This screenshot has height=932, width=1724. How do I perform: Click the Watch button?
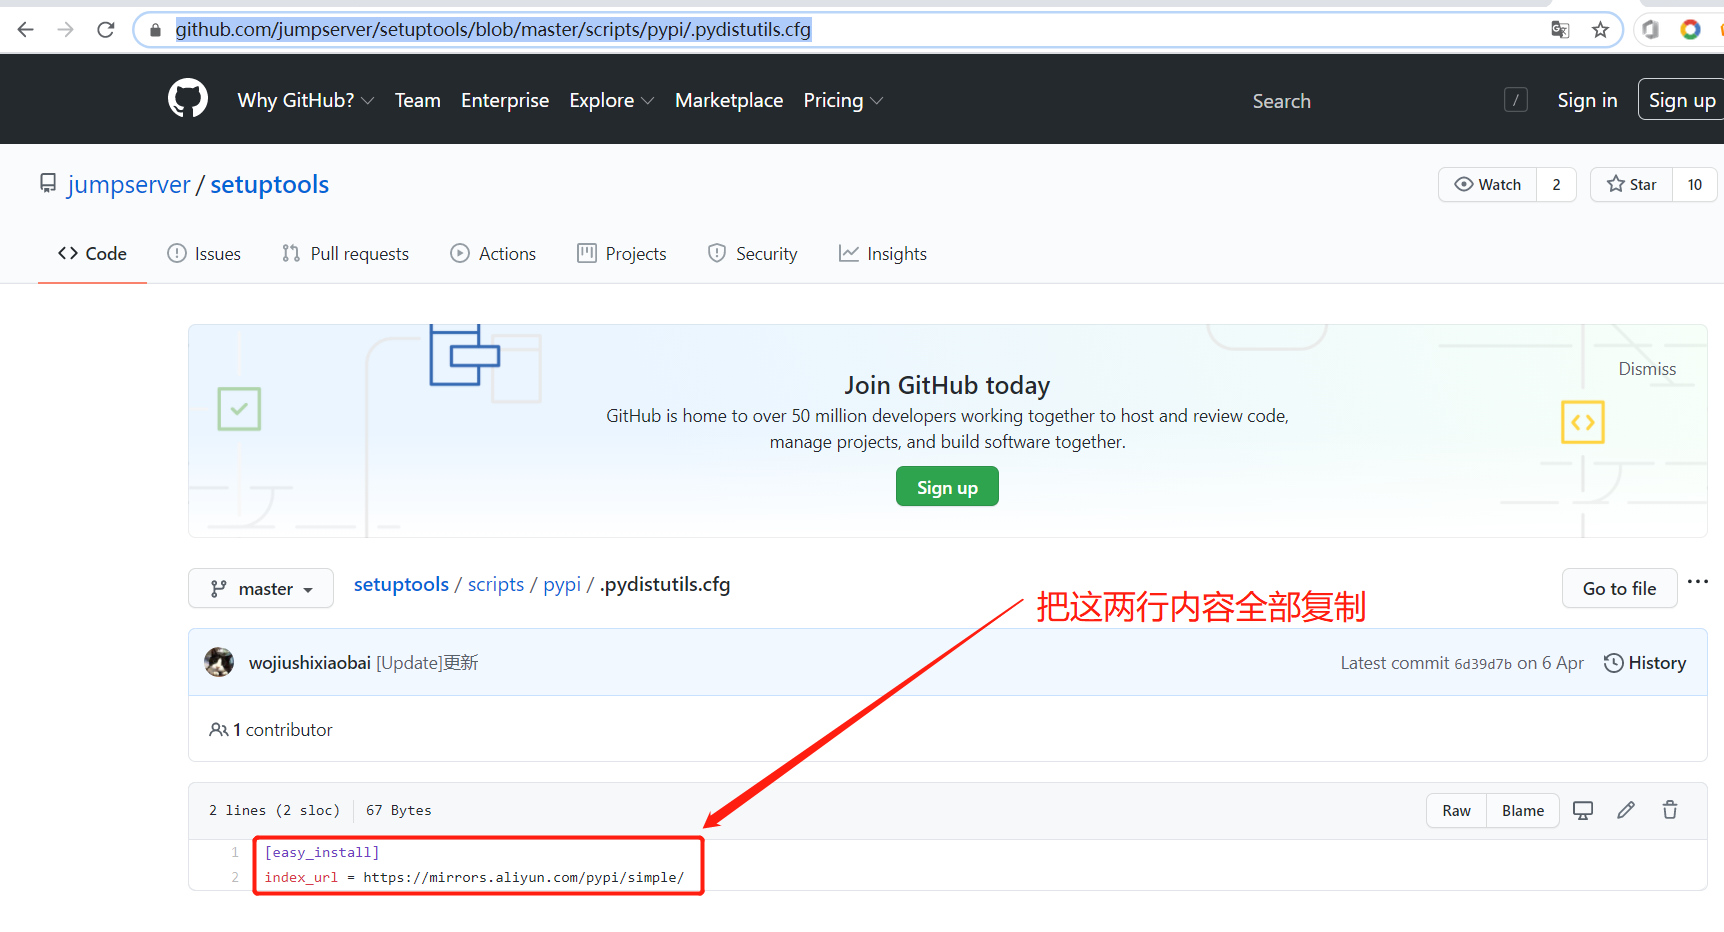(x=1488, y=185)
